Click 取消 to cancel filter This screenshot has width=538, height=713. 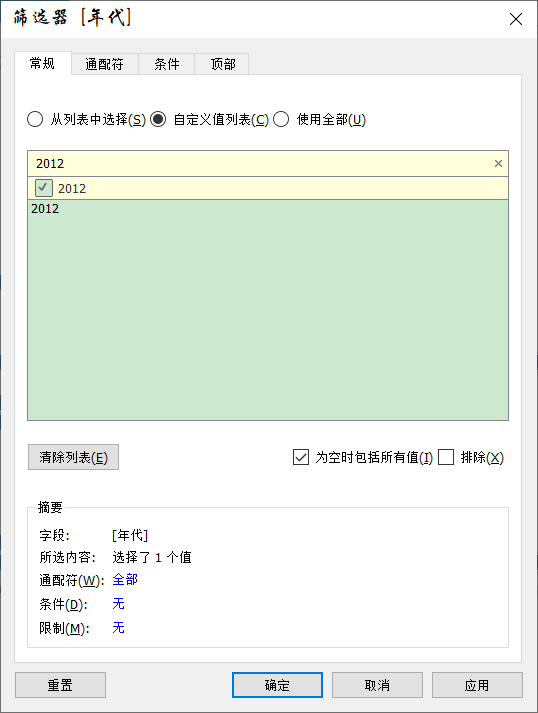377,685
